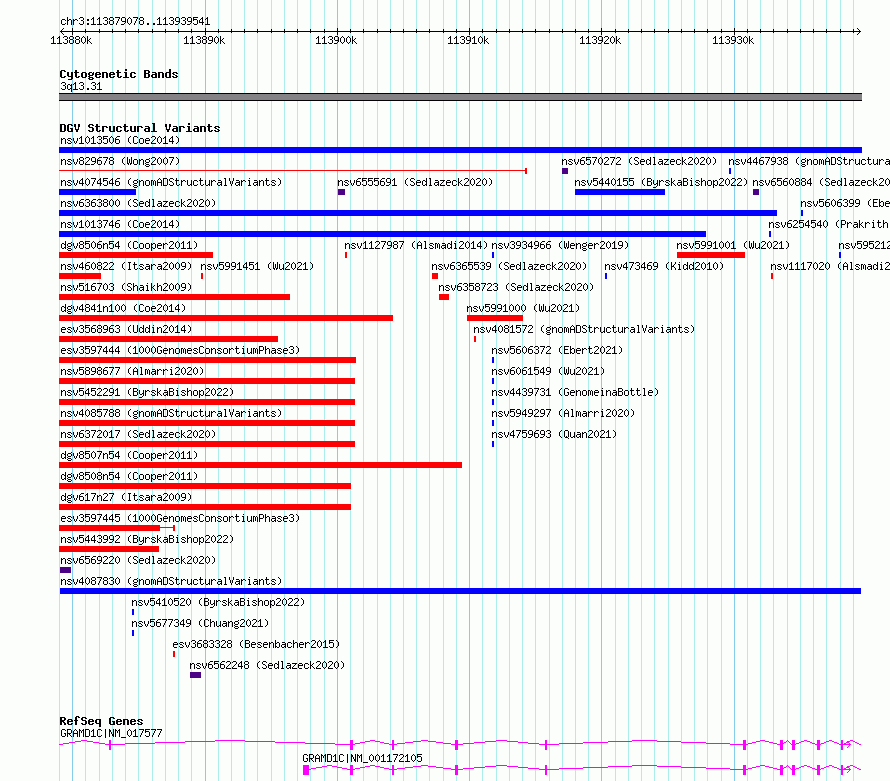Open nsv473469 (Kidd2010) label
Viewport: 890px width, 781px height.
664,266
